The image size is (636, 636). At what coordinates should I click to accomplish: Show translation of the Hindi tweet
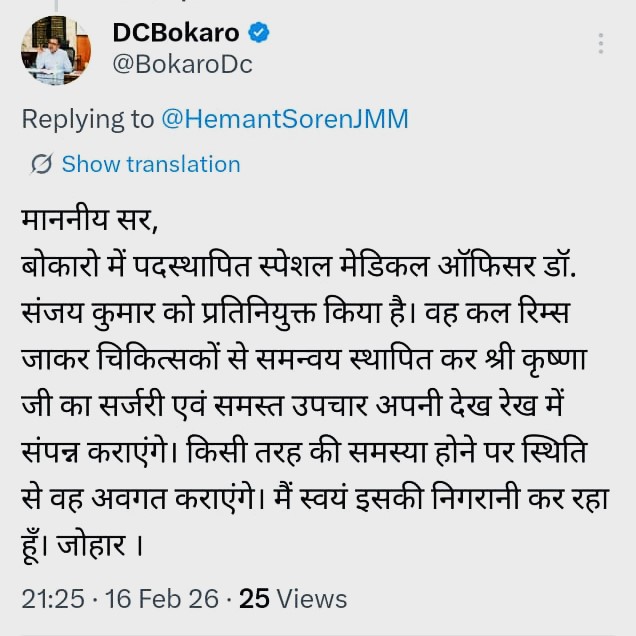pyautogui.click(x=151, y=164)
